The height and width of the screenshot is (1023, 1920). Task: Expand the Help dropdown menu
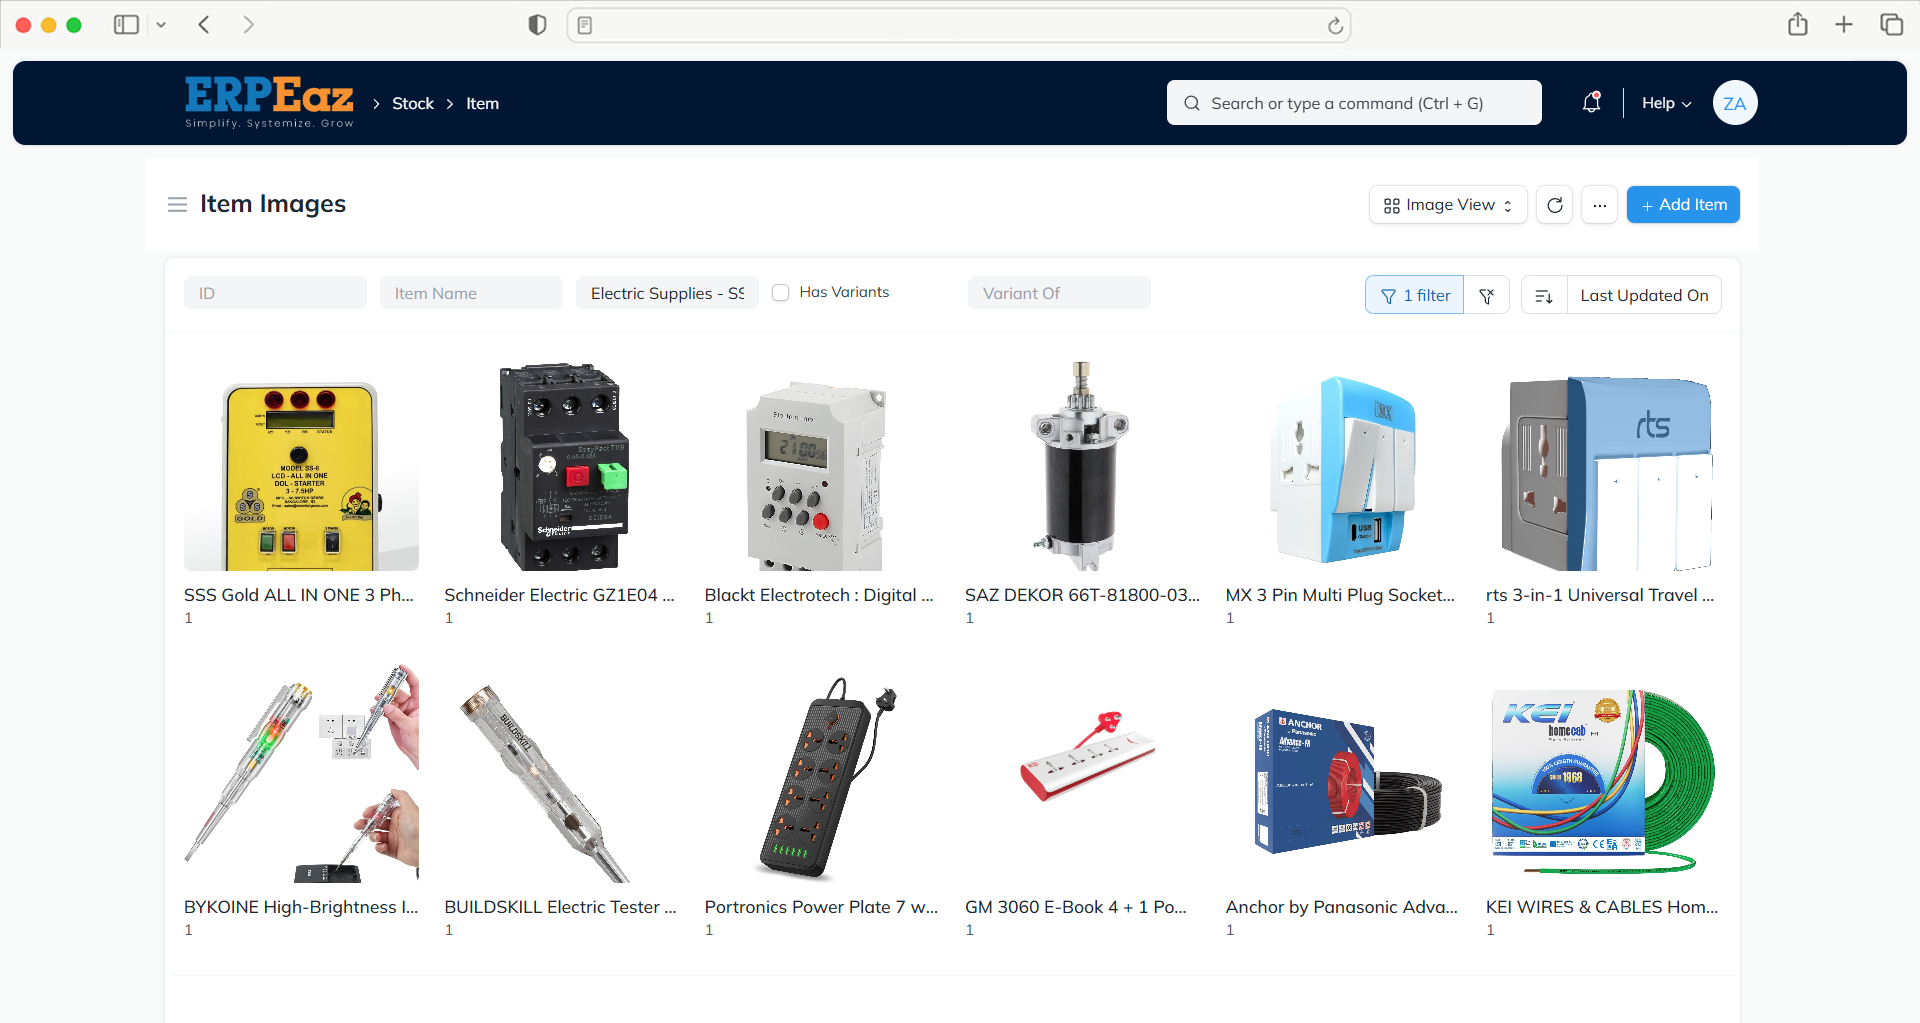[1666, 103]
